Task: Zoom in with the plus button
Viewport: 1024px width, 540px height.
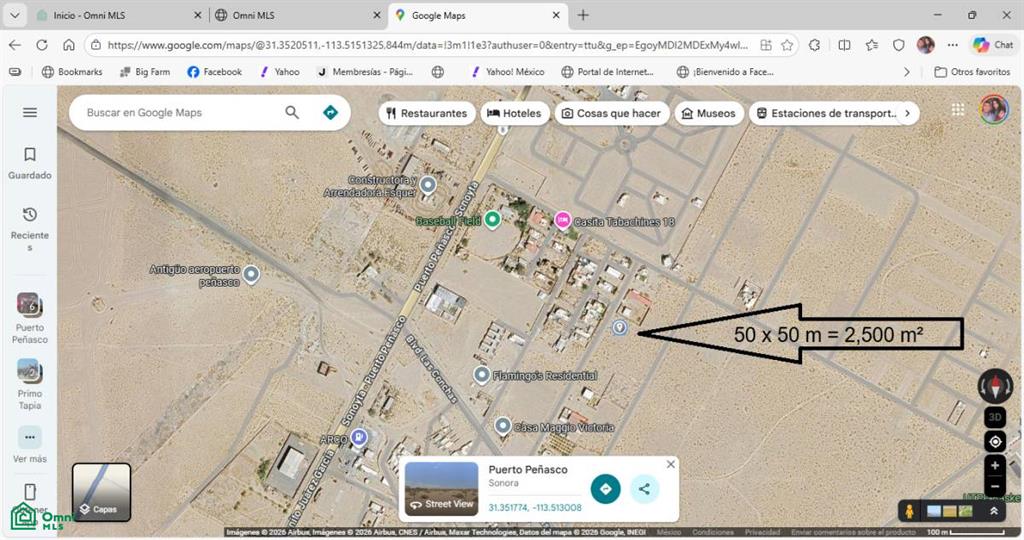Action: coord(995,466)
